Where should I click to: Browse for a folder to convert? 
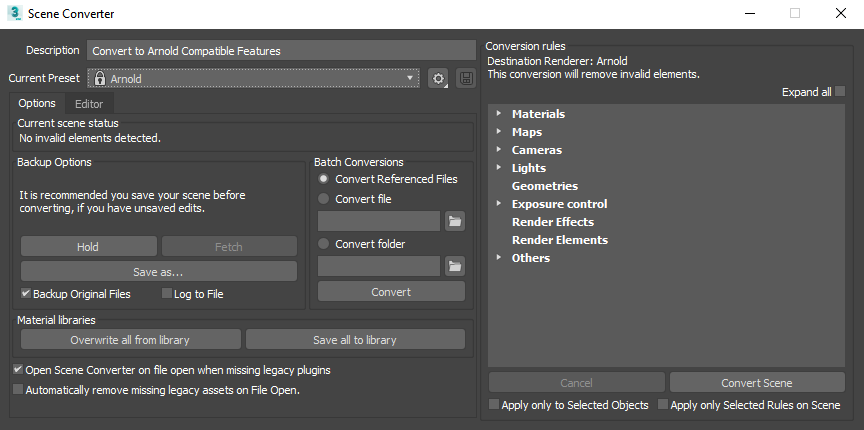coord(455,266)
